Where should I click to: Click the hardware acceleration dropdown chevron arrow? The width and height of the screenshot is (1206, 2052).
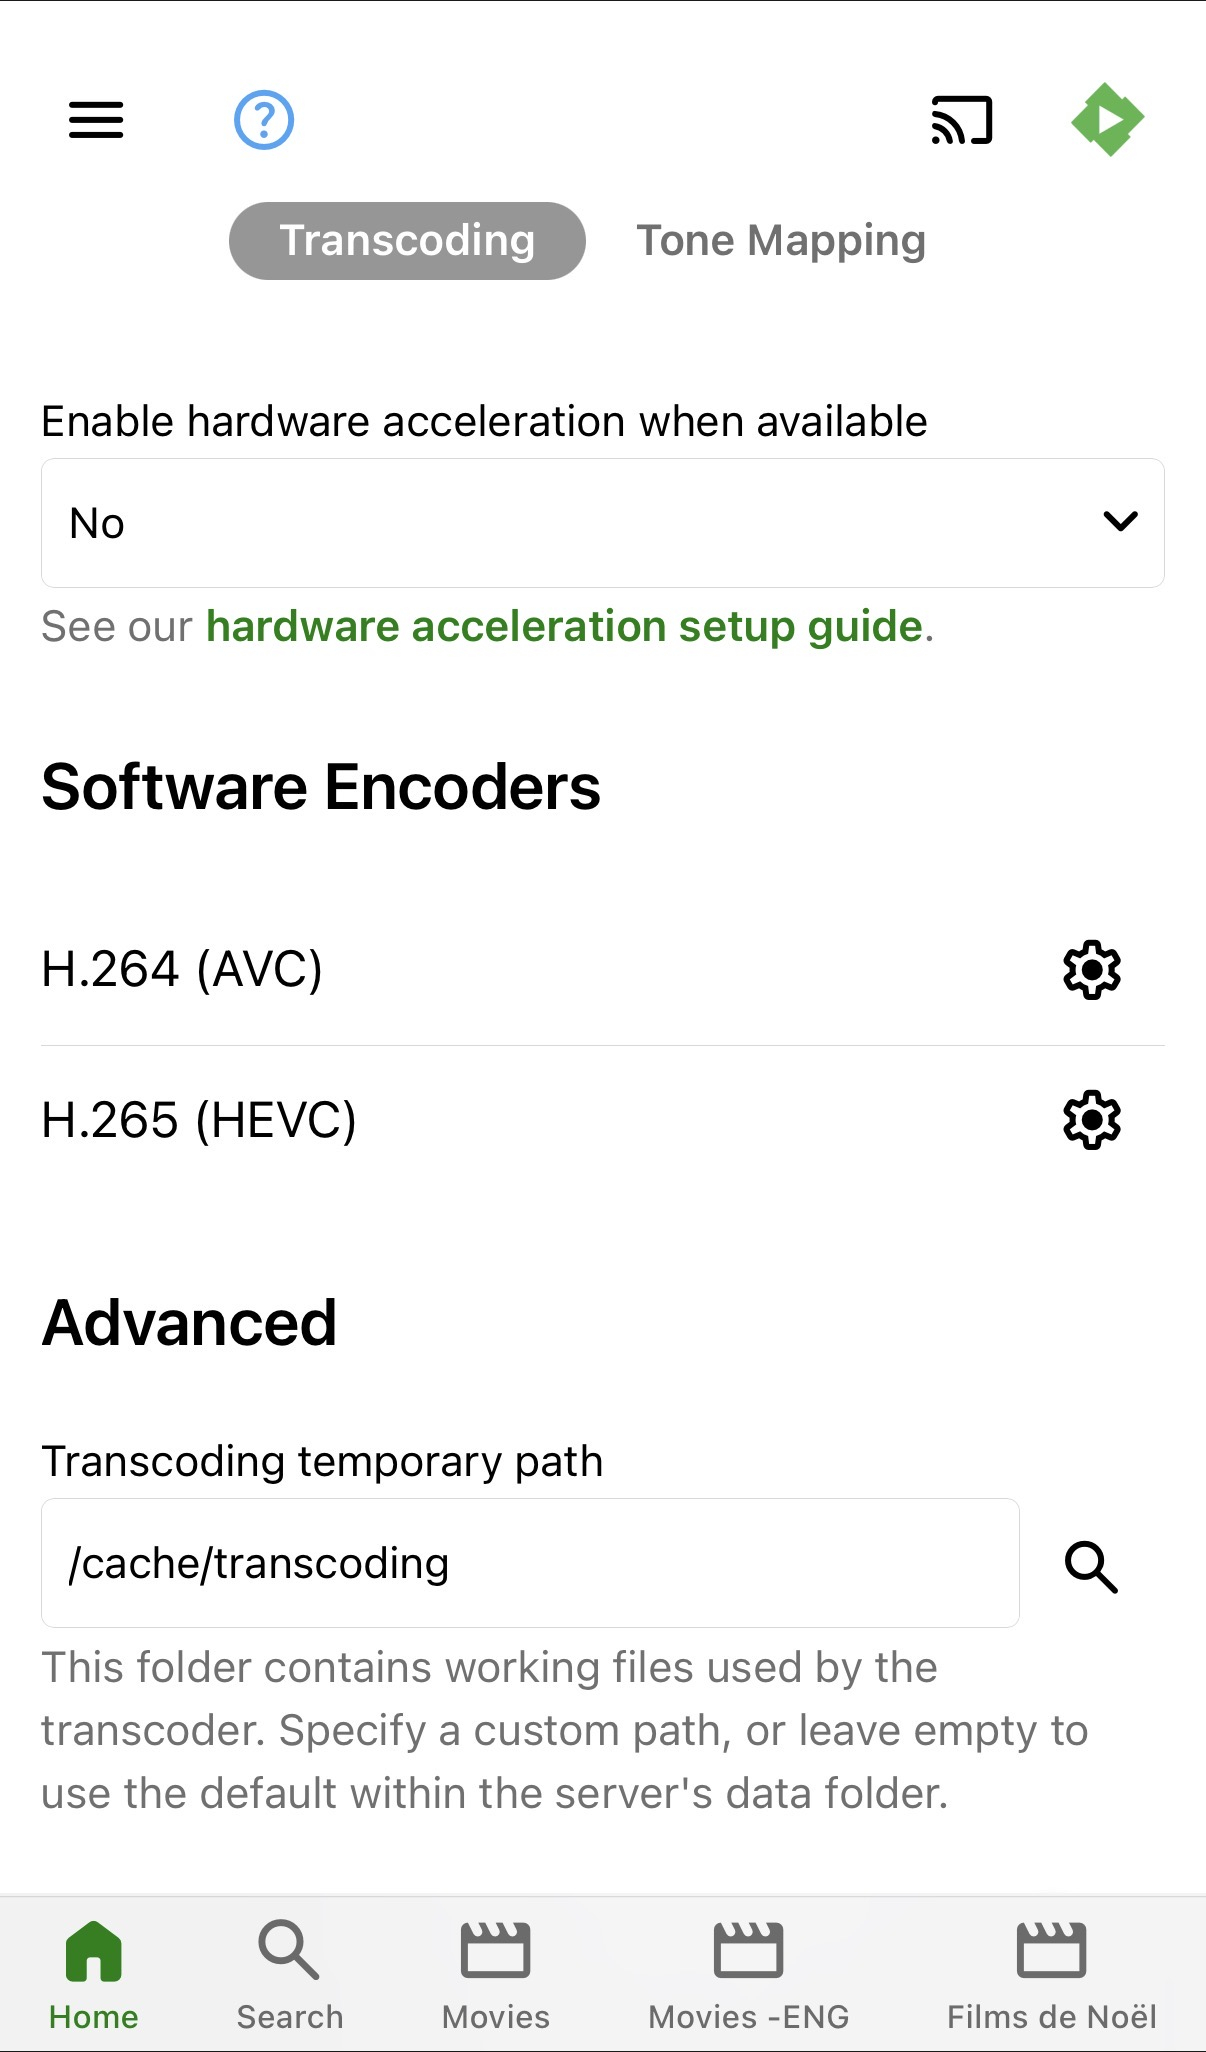[1120, 522]
